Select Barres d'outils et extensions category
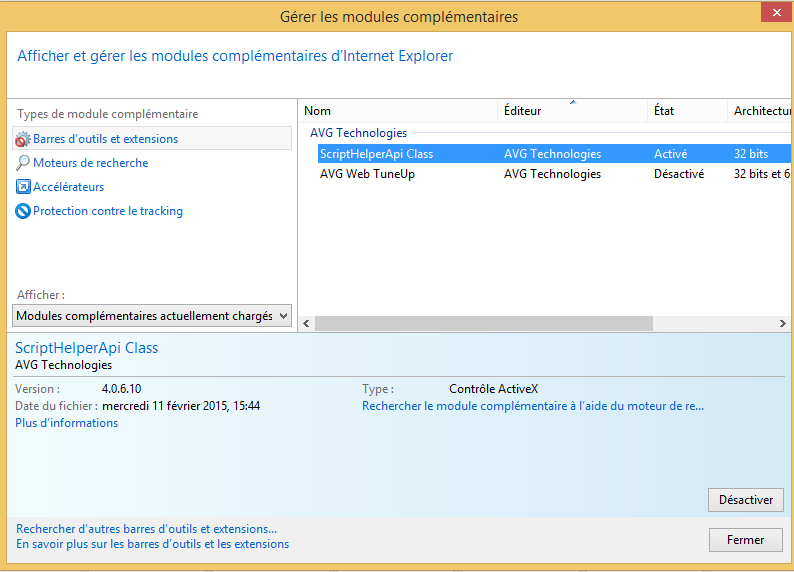This screenshot has height=572, width=794. coord(152,138)
